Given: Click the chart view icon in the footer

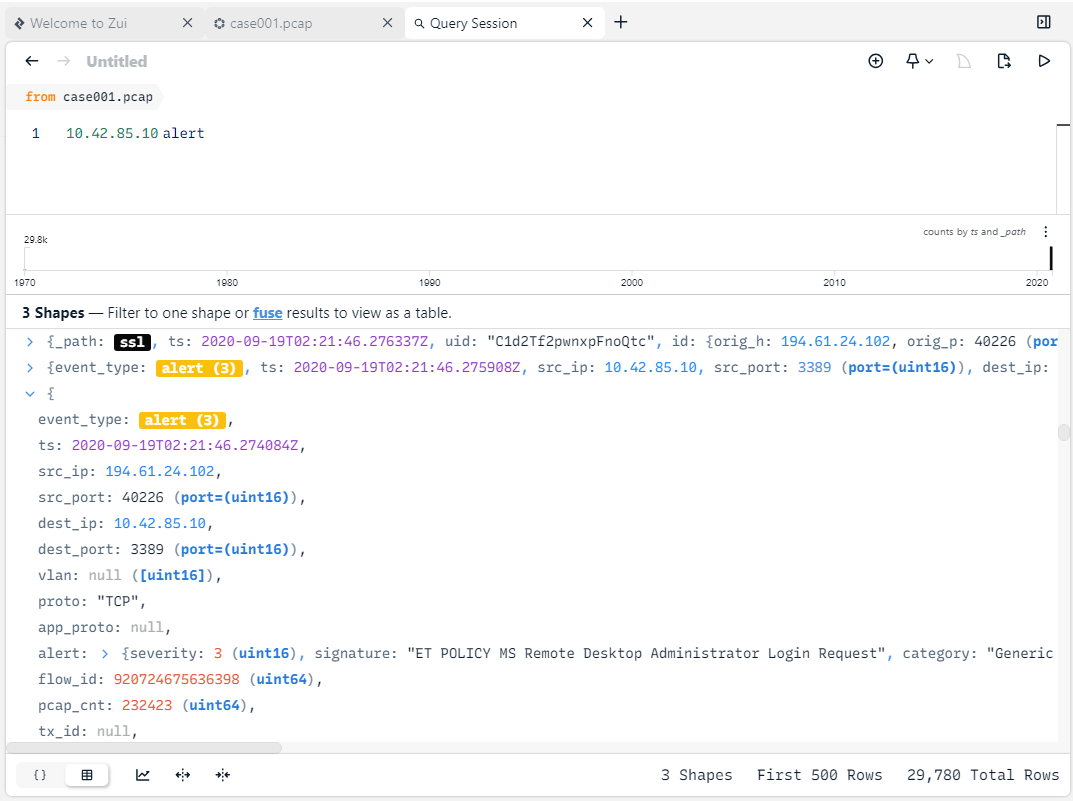Looking at the screenshot, I should (x=143, y=775).
